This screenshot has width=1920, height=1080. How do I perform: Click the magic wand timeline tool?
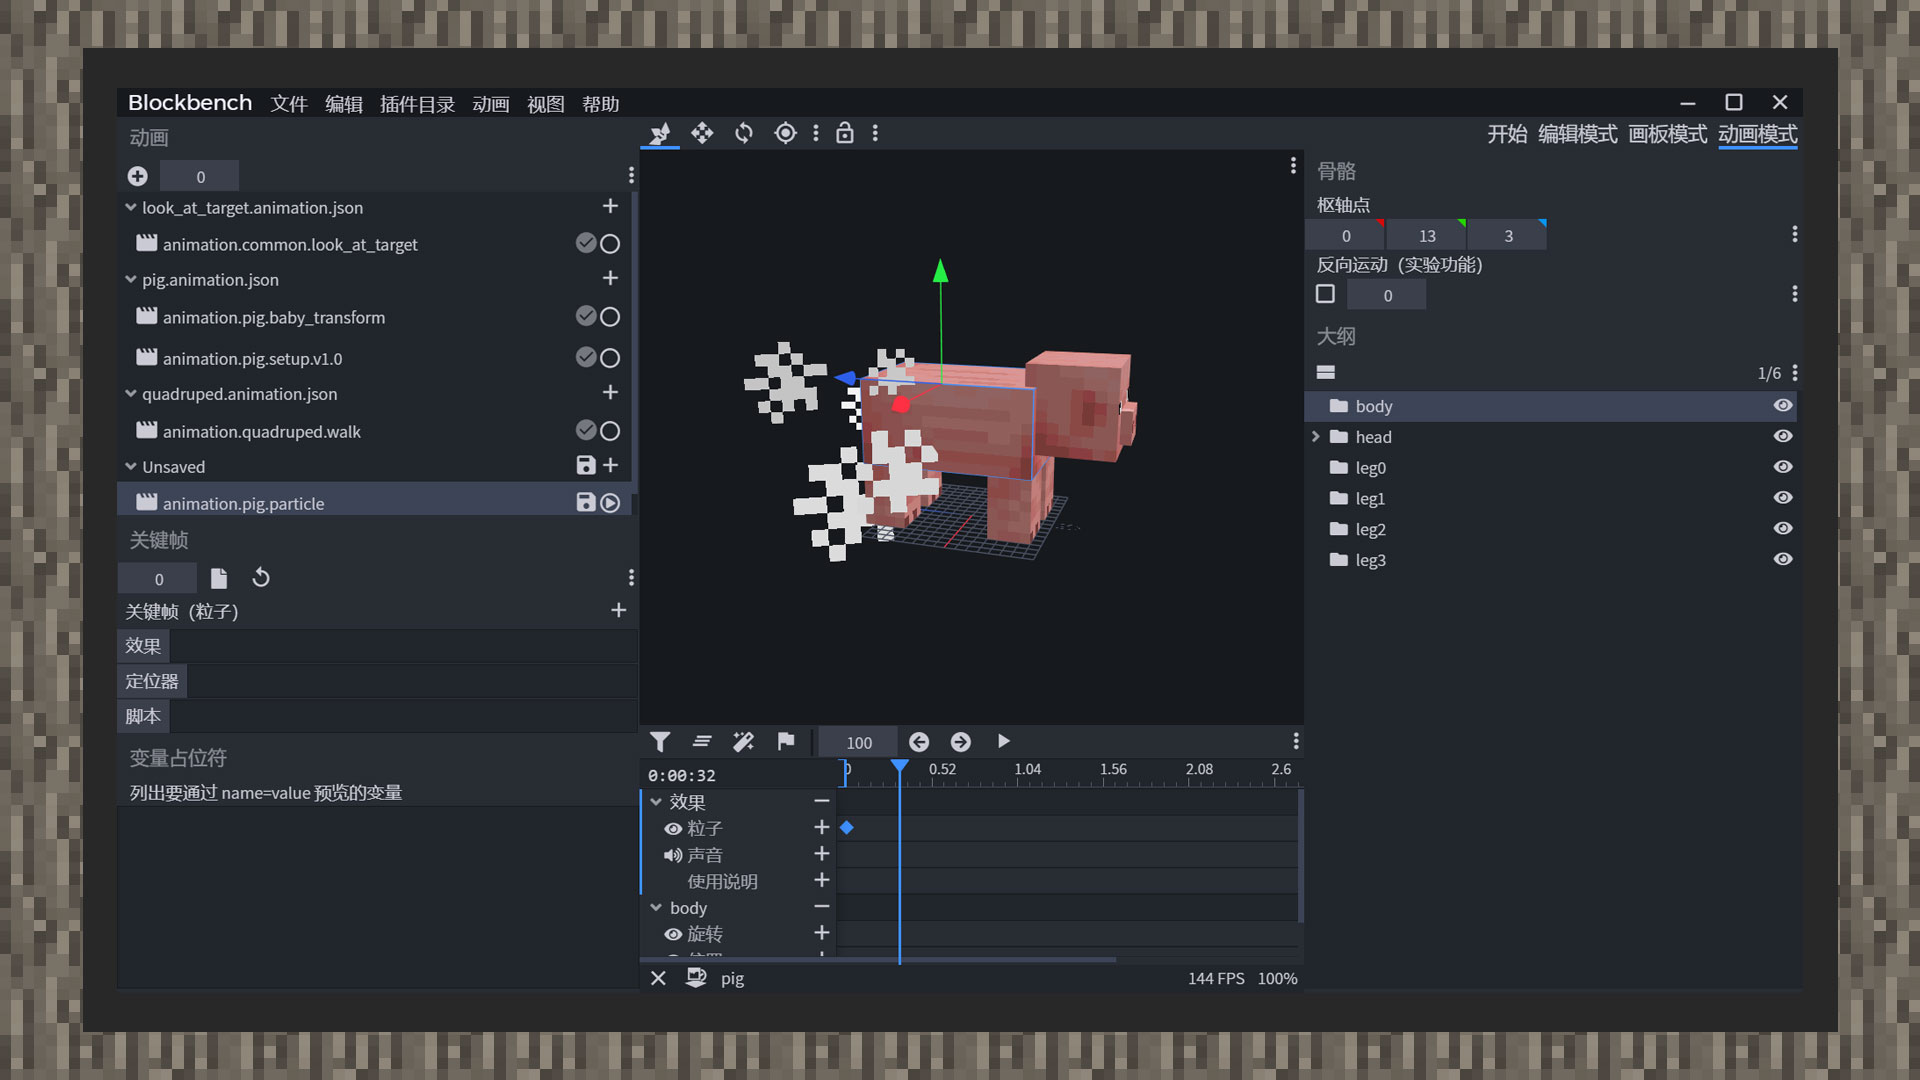click(x=744, y=741)
